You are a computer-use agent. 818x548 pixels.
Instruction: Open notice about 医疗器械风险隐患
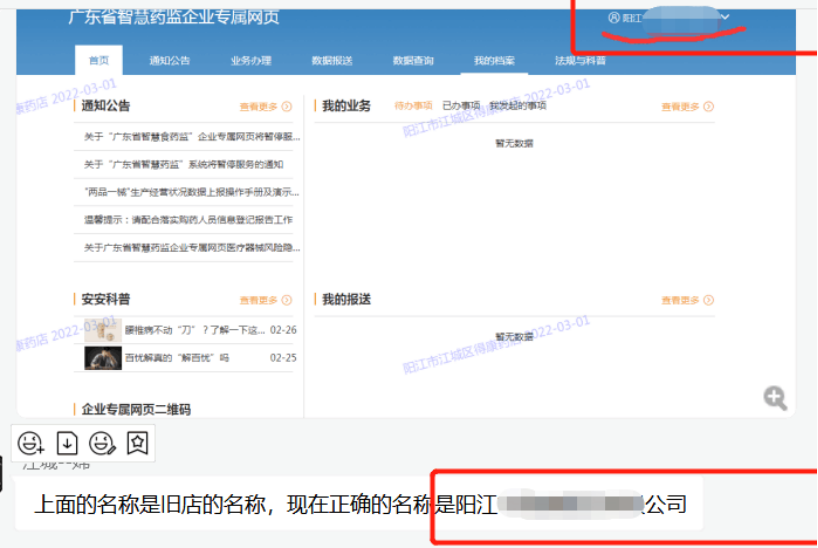192,247
